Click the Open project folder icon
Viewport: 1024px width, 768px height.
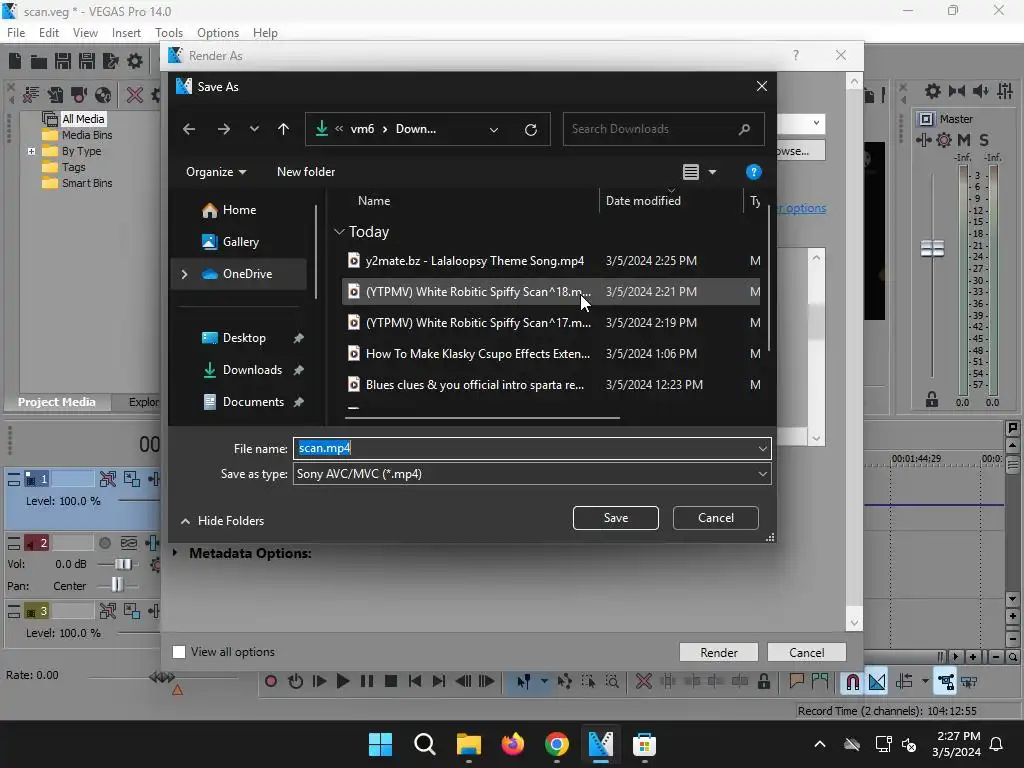click(x=39, y=61)
